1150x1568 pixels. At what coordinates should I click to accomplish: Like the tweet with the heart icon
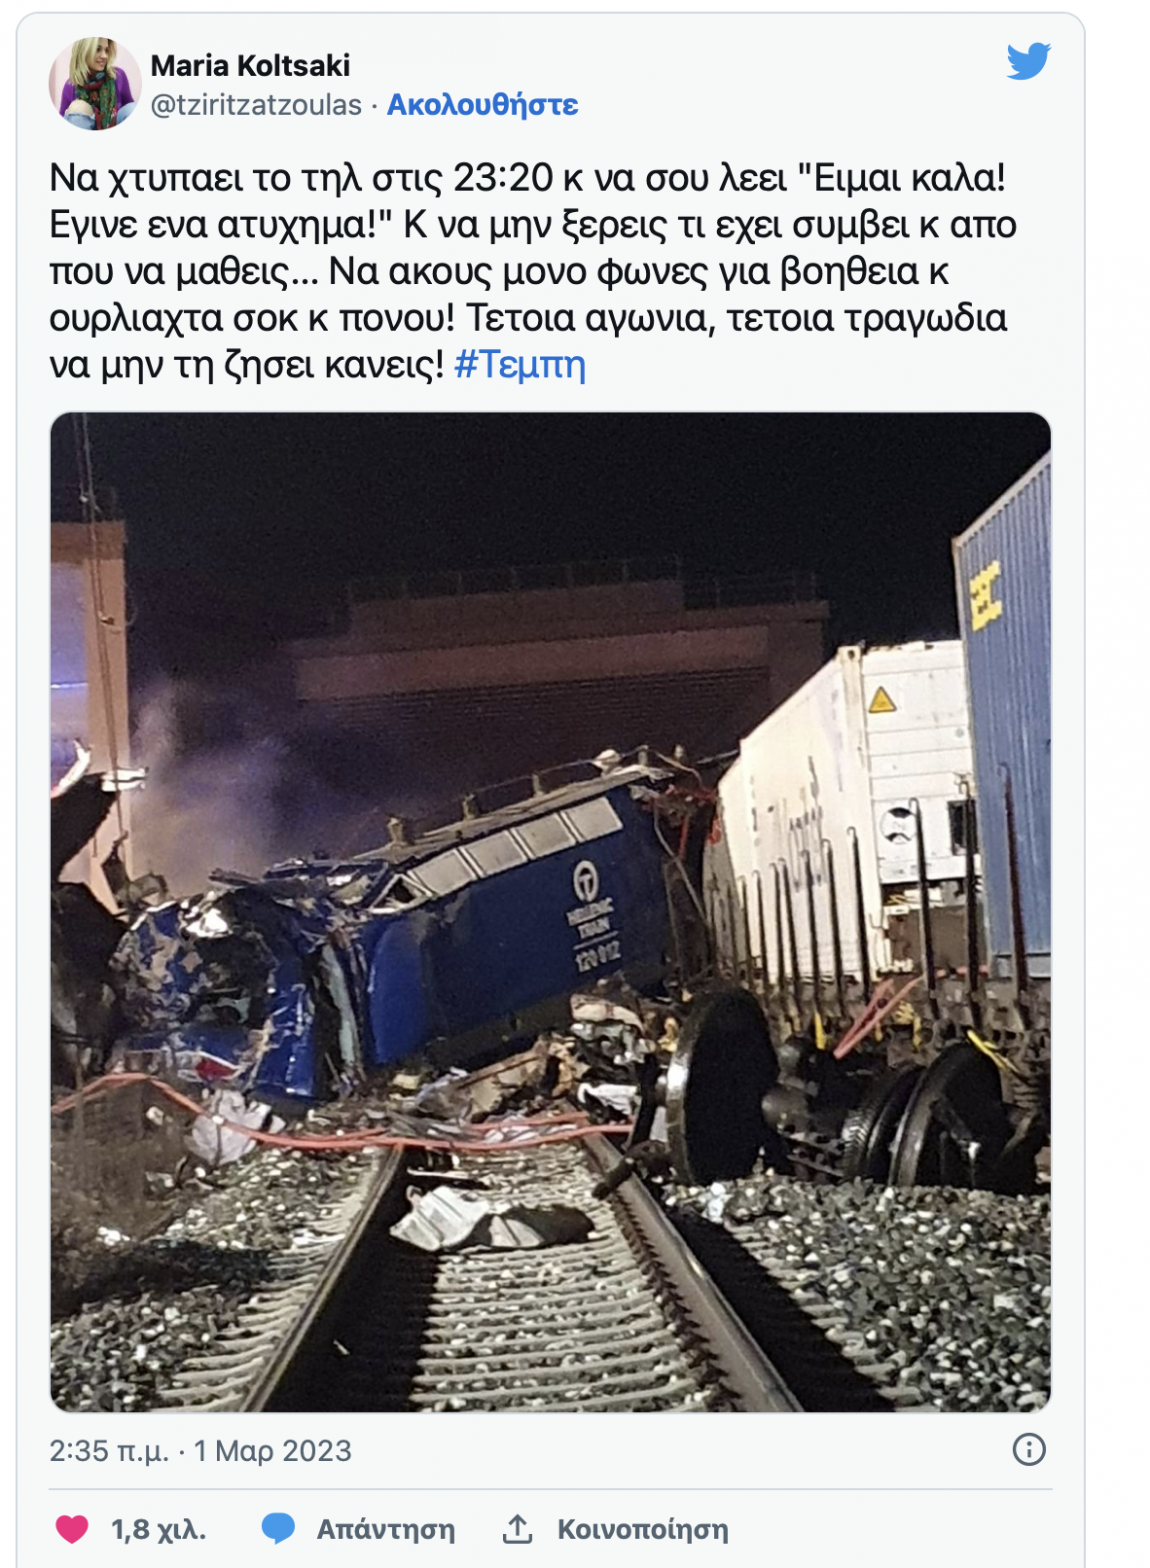tap(72, 1529)
